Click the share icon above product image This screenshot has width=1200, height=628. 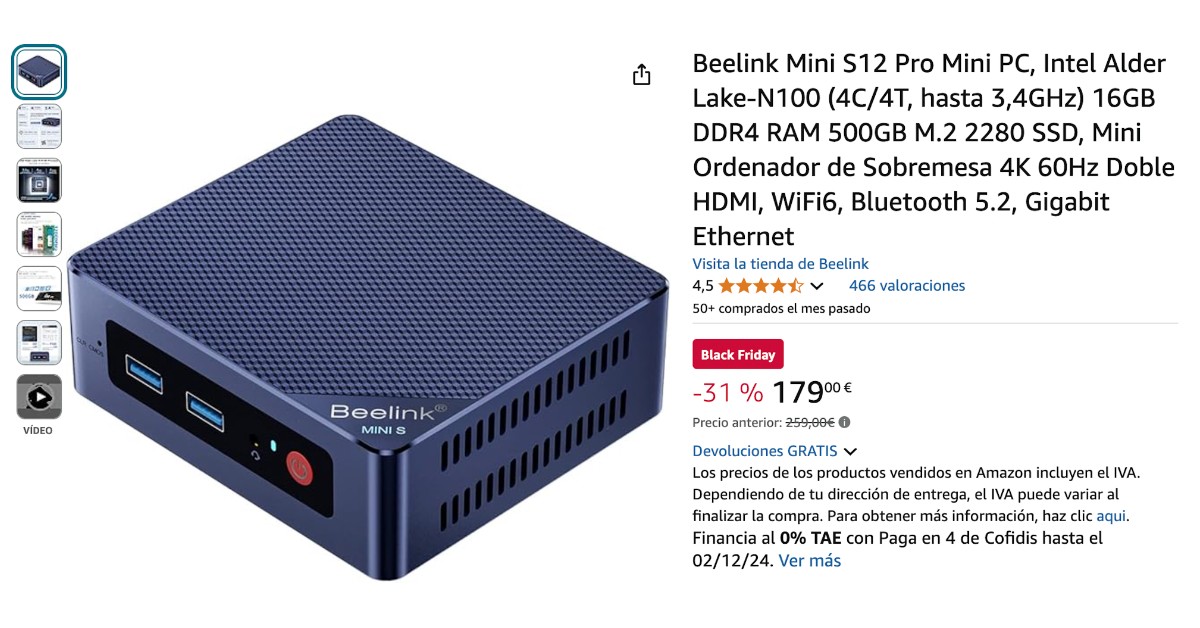[x=642, y=75]
